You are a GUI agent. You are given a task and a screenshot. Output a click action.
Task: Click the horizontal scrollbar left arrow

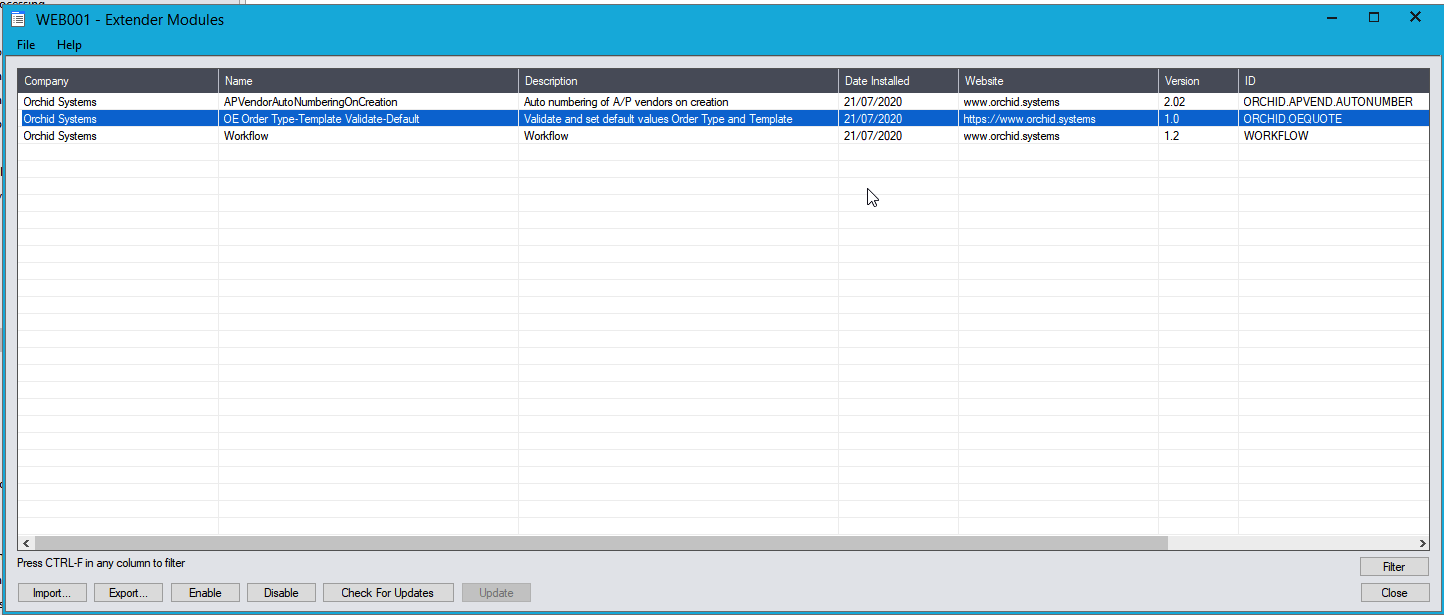coord(25,543)
